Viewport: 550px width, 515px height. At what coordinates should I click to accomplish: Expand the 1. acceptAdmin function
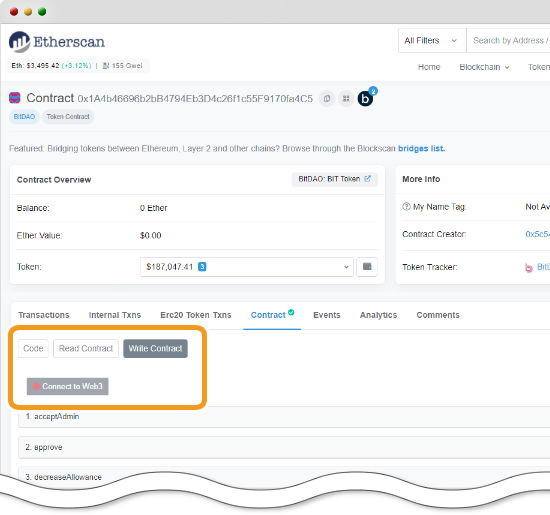click(x=284, y=416)
